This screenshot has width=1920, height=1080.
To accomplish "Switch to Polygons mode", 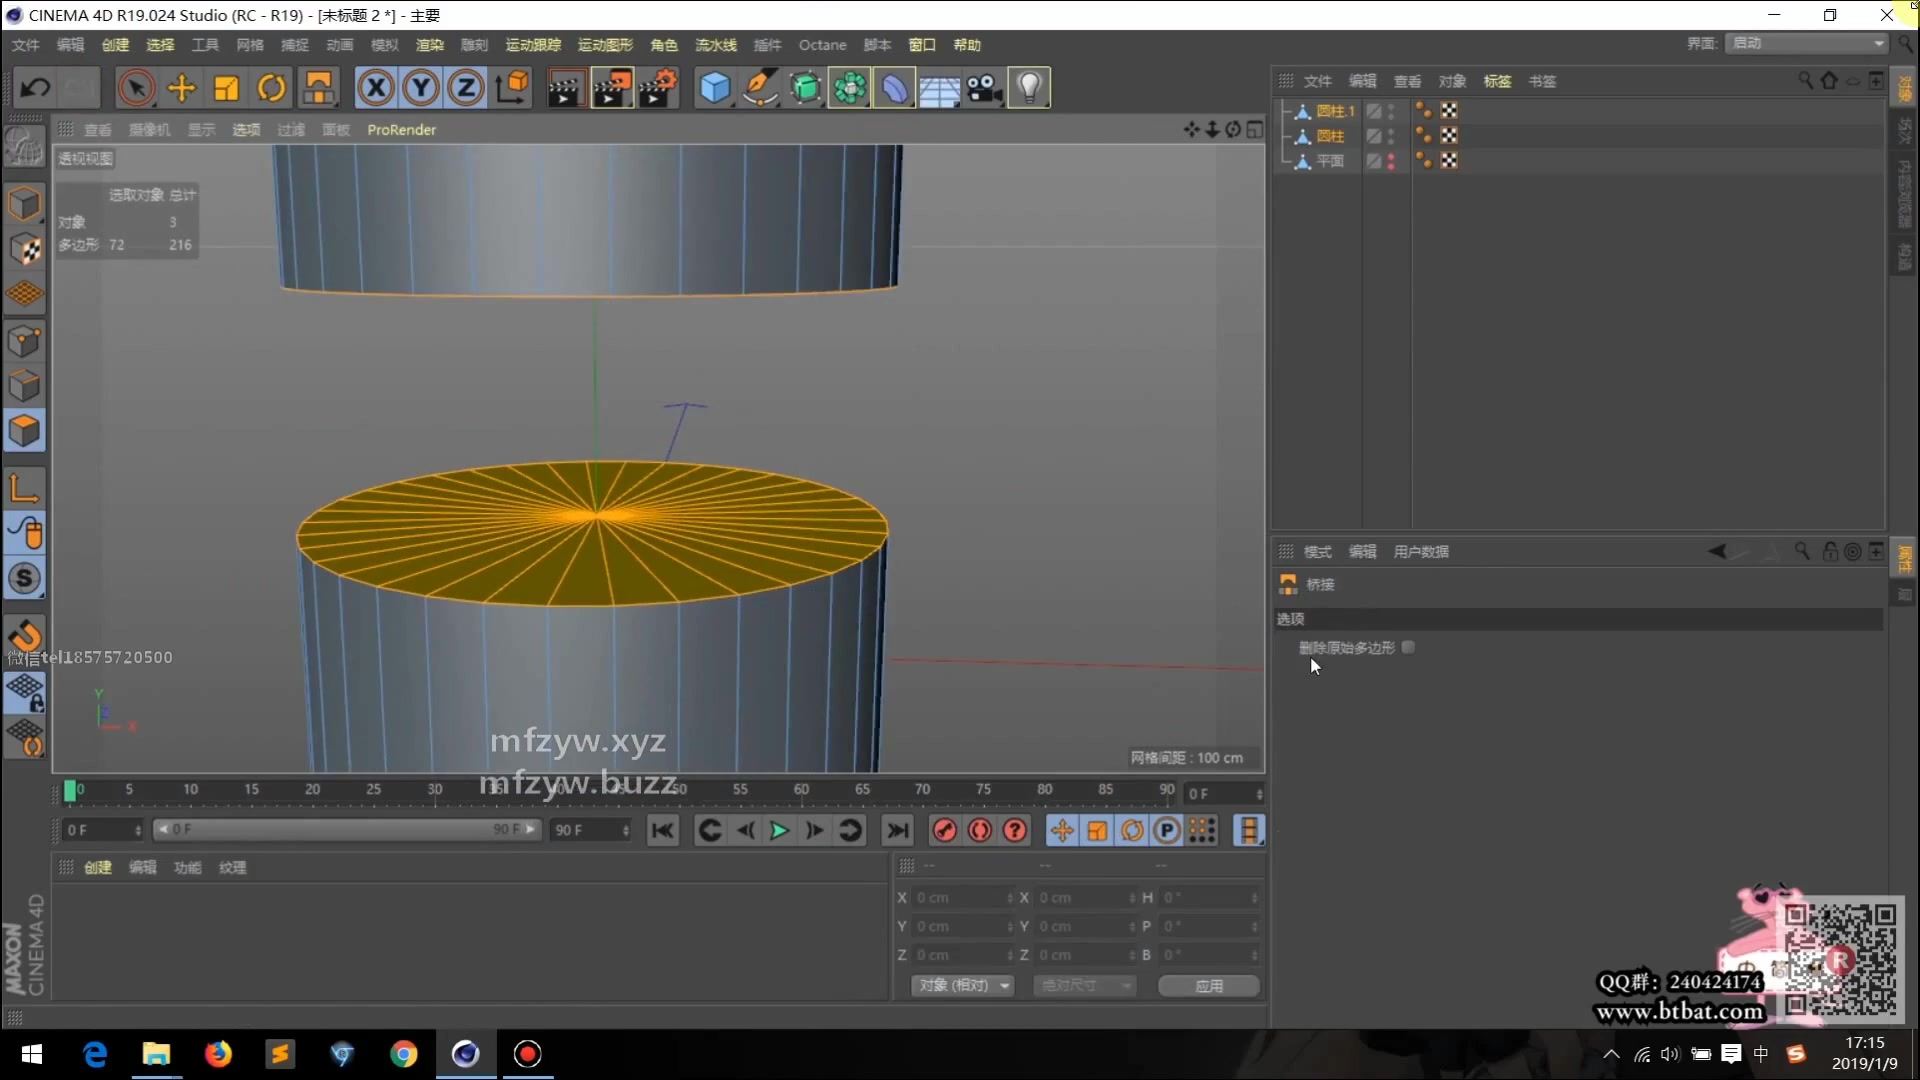I will pos(24,431).
